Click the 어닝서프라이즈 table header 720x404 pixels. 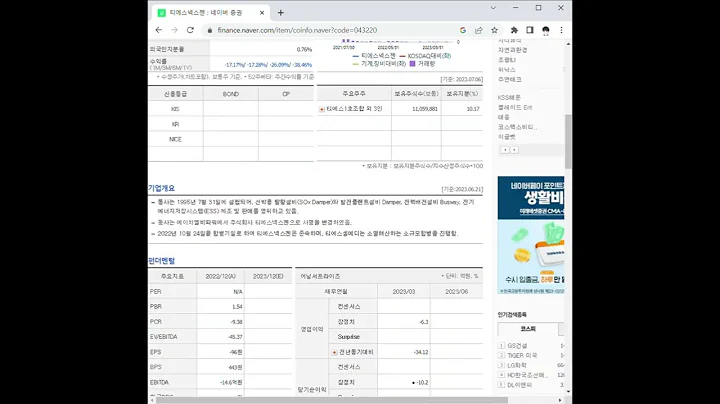pos(320,276)
